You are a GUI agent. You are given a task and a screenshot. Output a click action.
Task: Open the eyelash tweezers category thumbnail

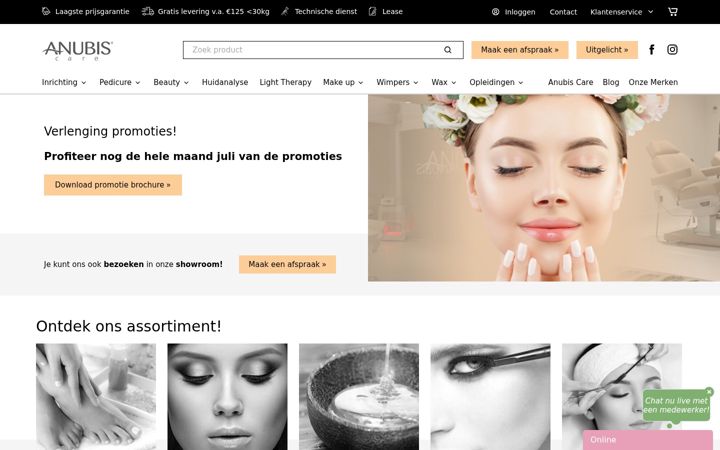coord(490,397)
